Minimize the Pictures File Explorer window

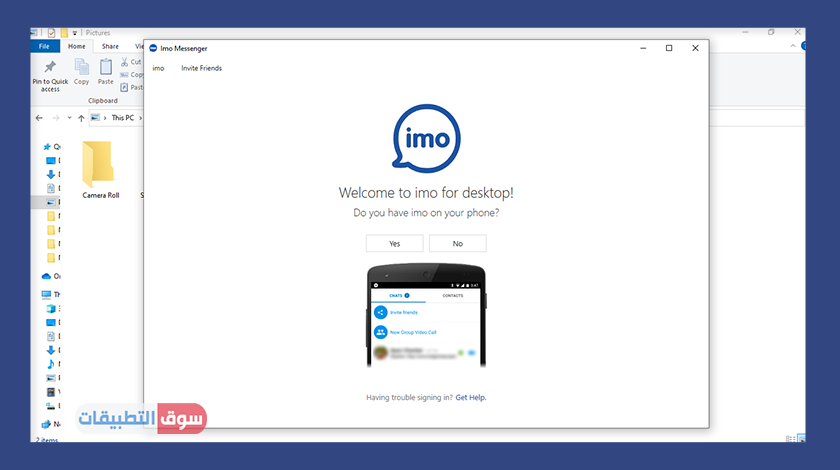point(745,32)
